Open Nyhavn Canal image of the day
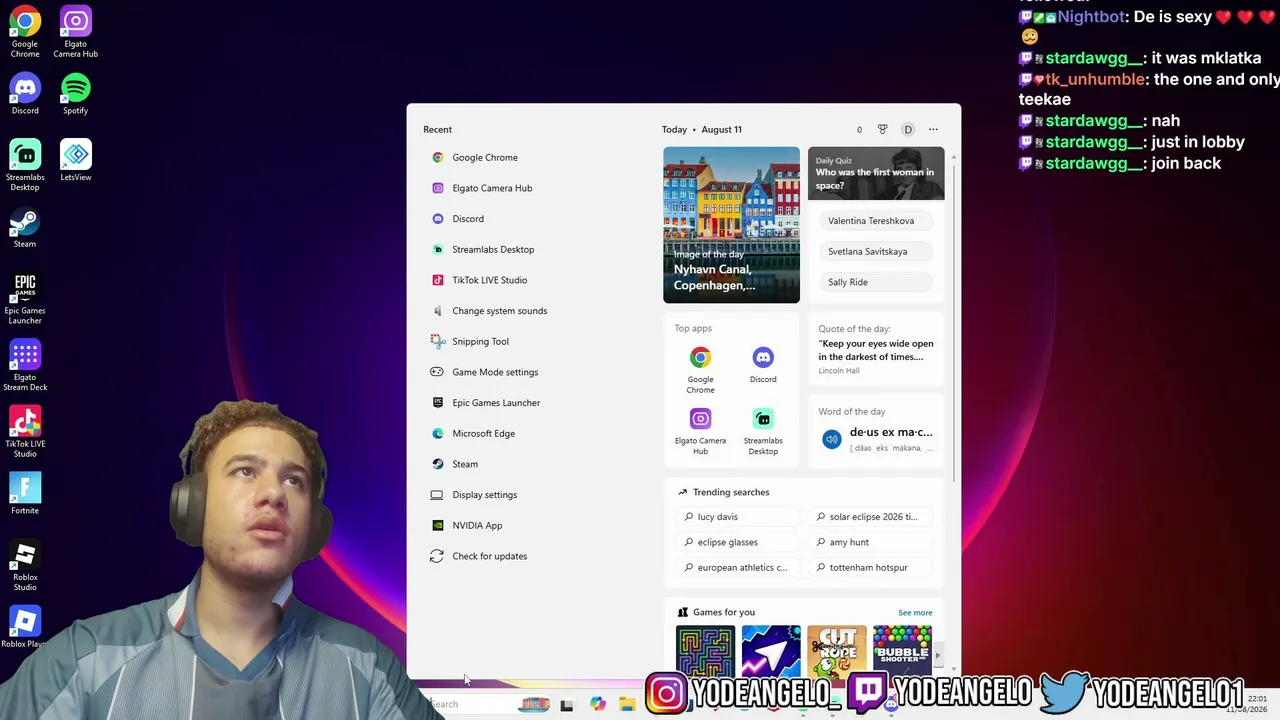 tap(731, 225)
